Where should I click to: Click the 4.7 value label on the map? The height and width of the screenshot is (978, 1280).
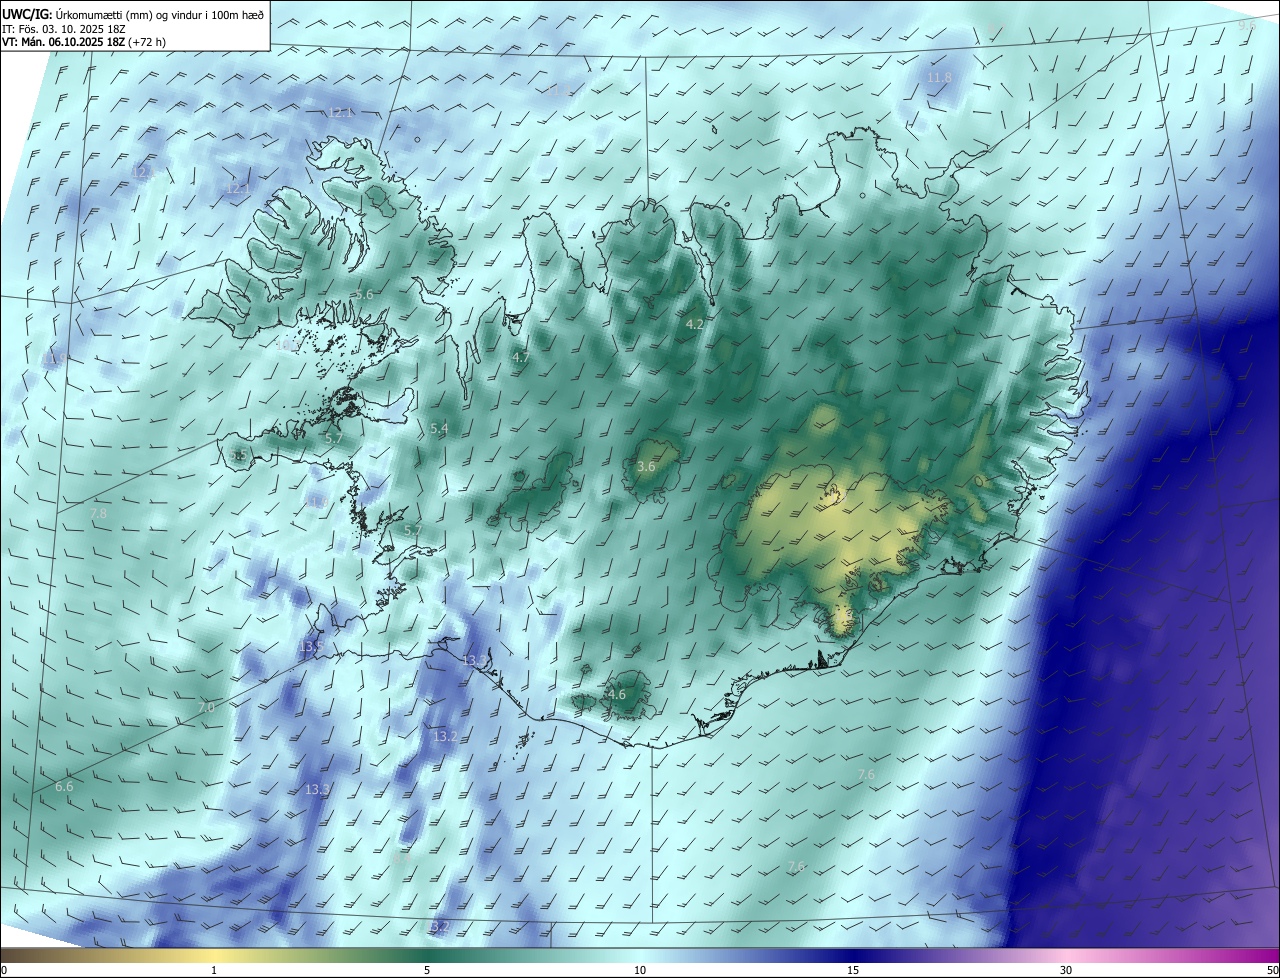point(521,357)
